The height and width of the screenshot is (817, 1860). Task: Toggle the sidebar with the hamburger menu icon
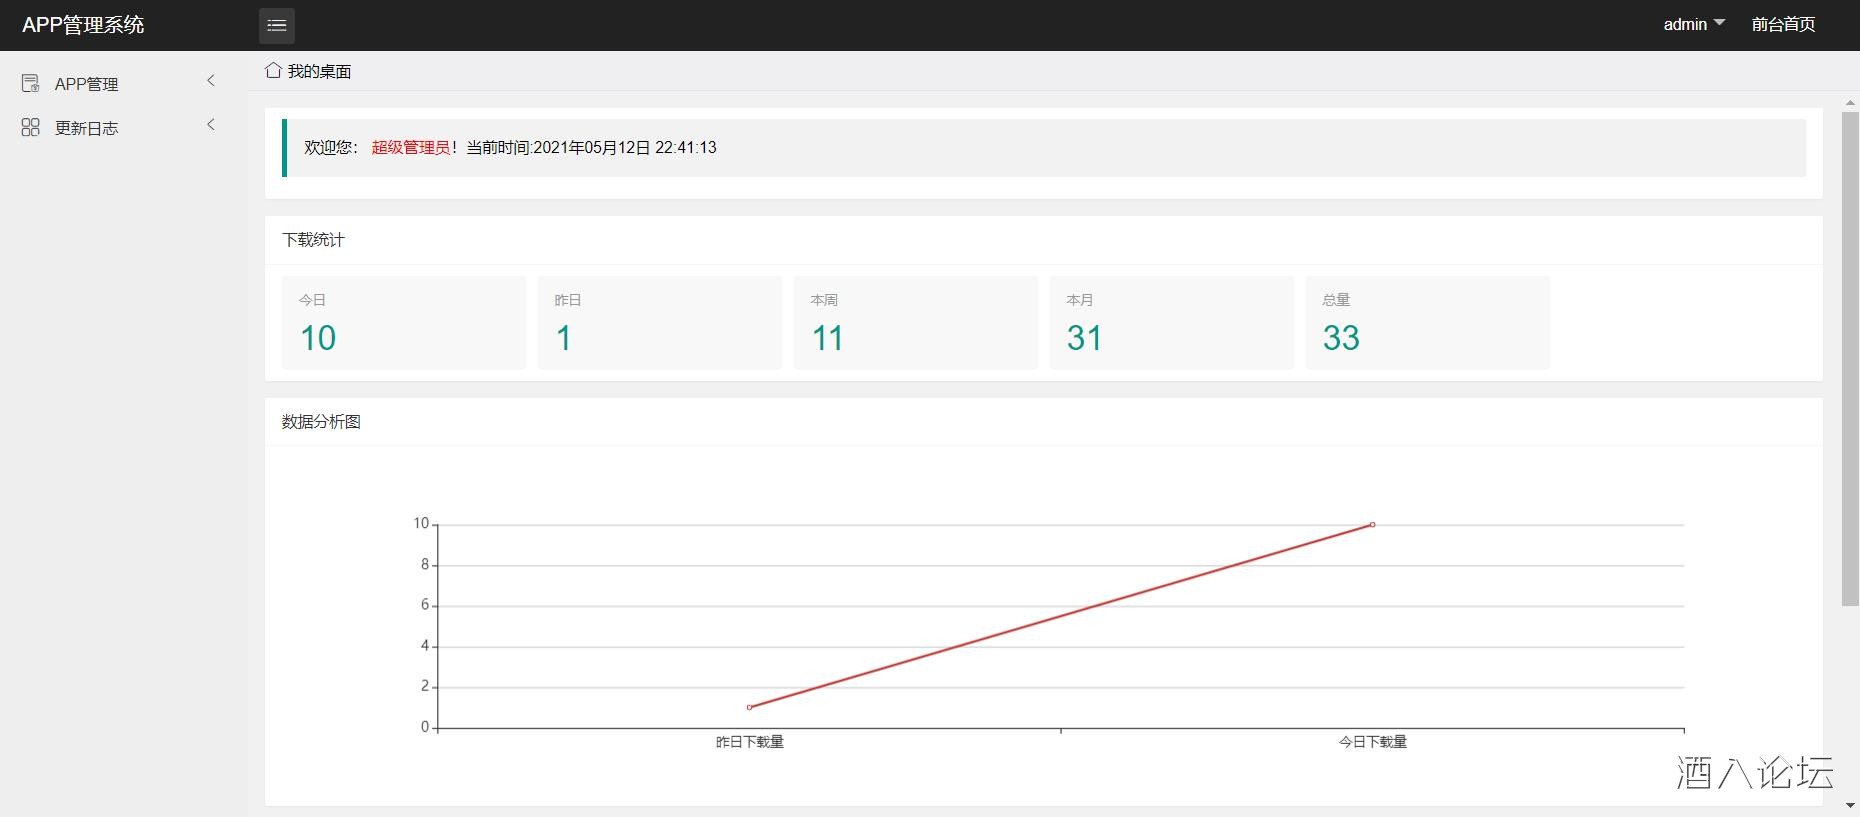(x=277, y=26)
